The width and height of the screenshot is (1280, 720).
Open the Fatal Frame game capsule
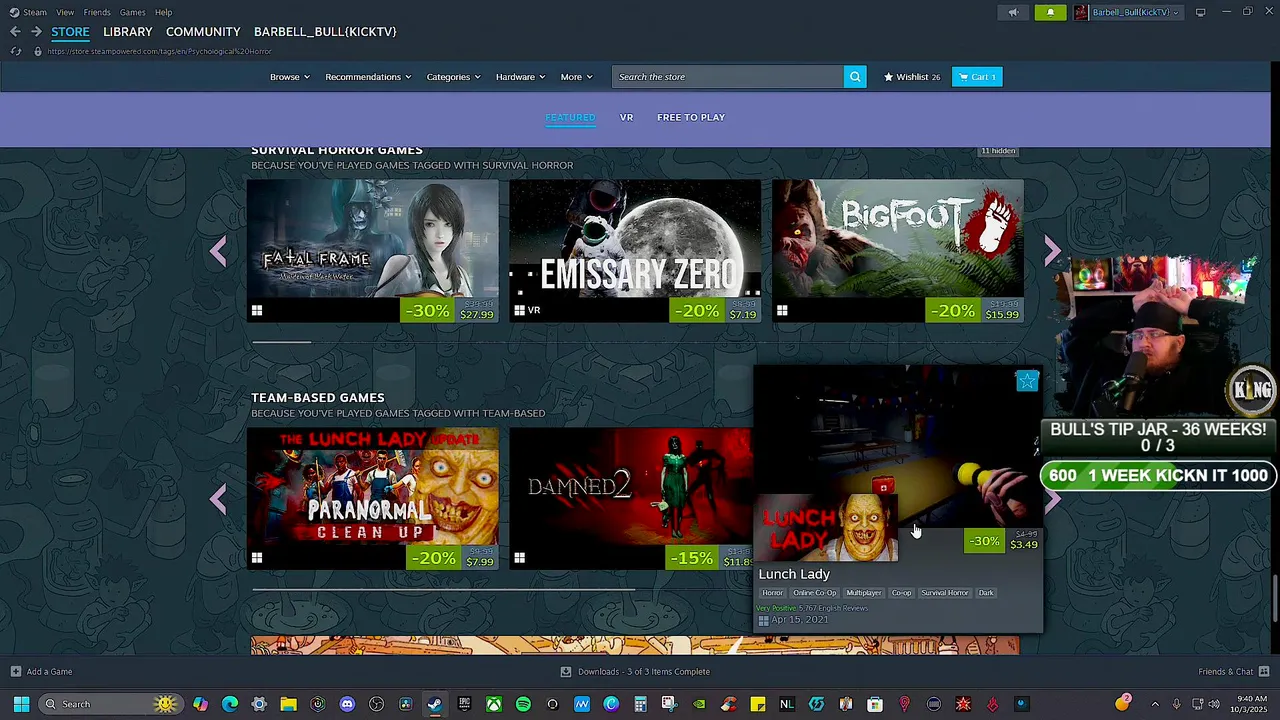[x=373, y=251]
